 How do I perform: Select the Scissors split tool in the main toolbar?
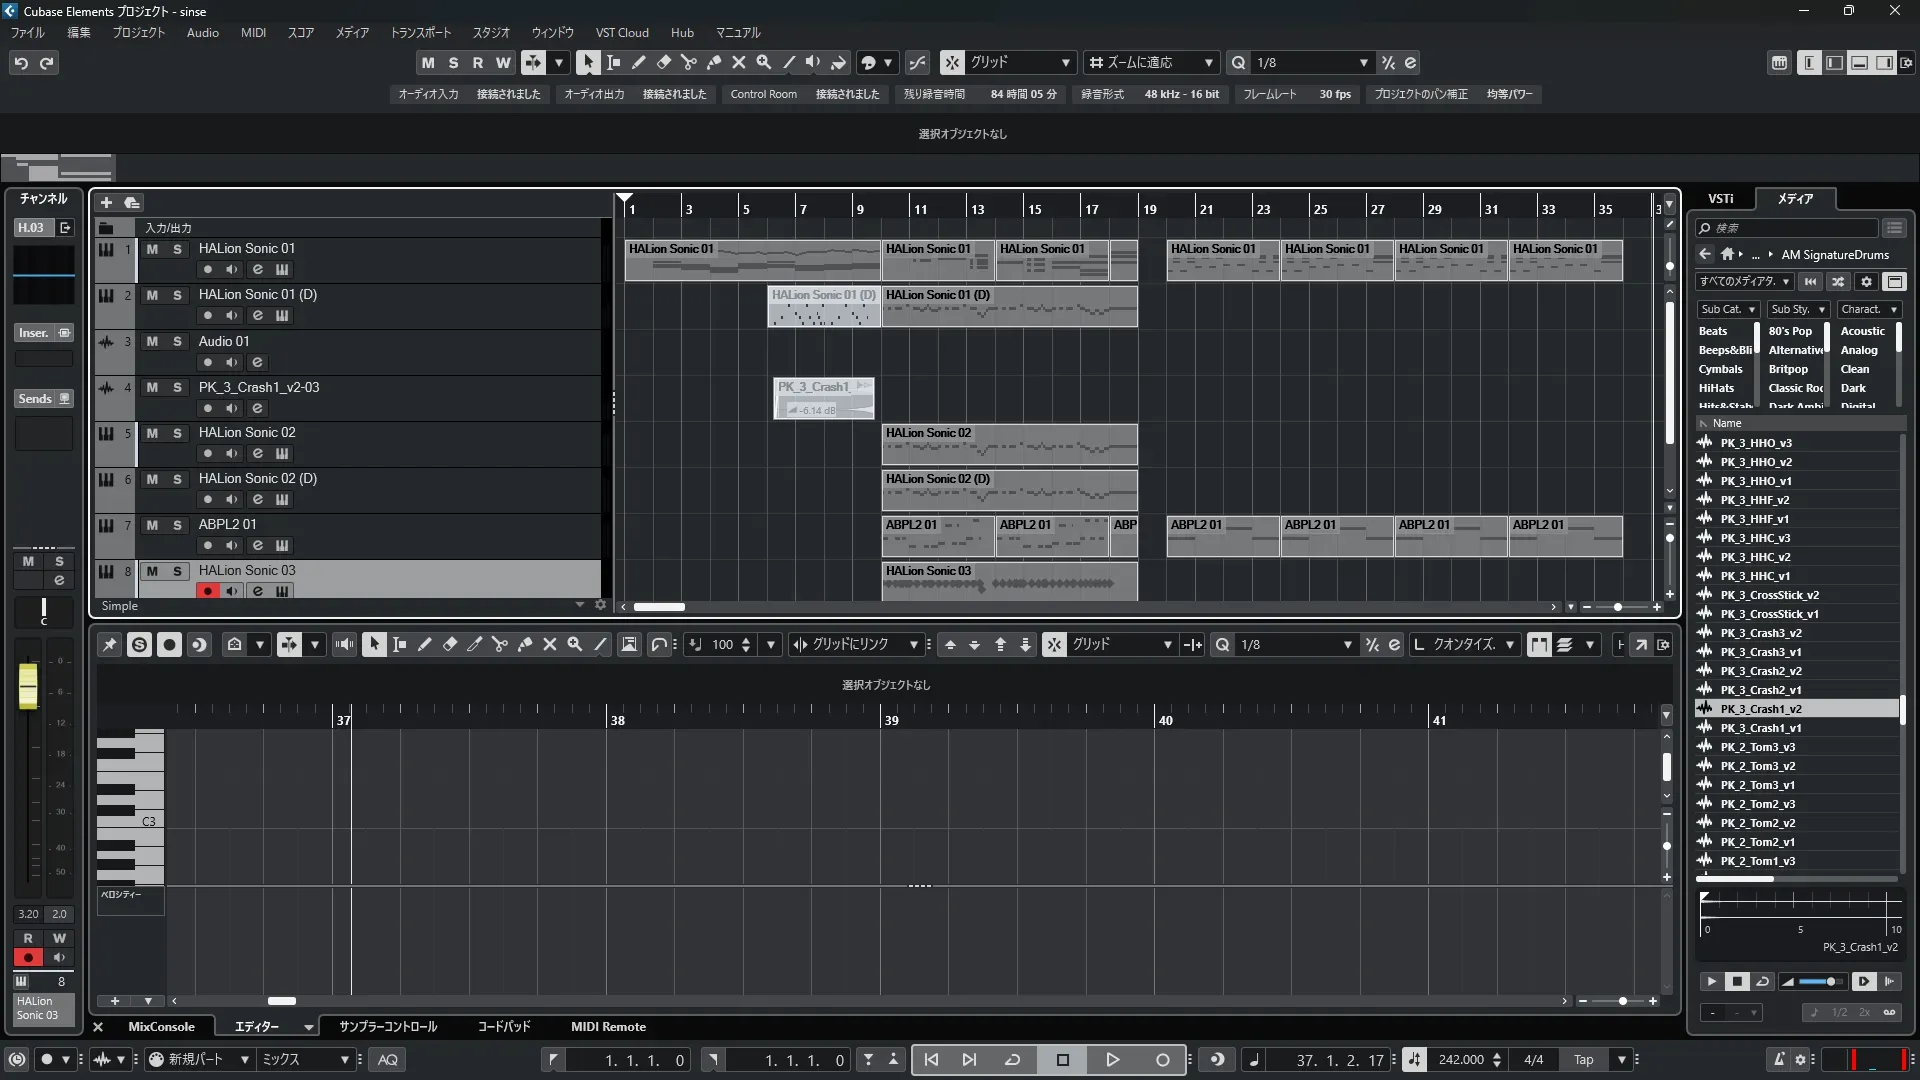688,62
